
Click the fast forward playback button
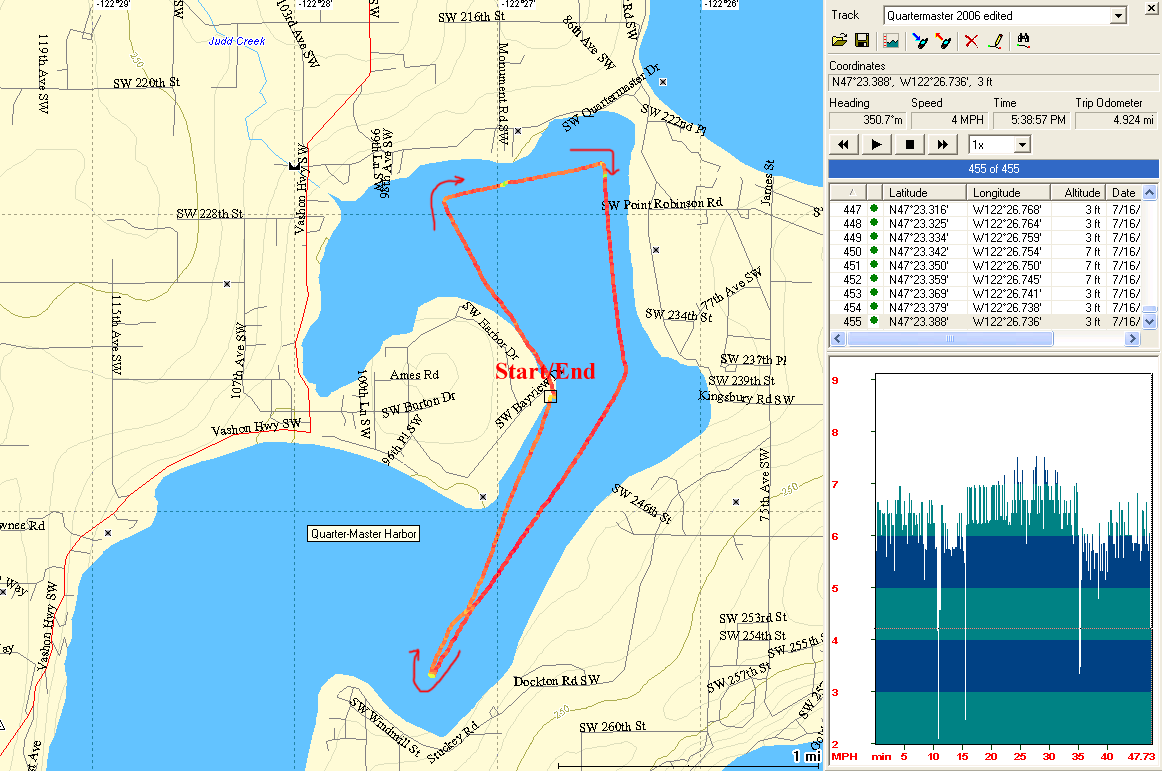[941, 145]
